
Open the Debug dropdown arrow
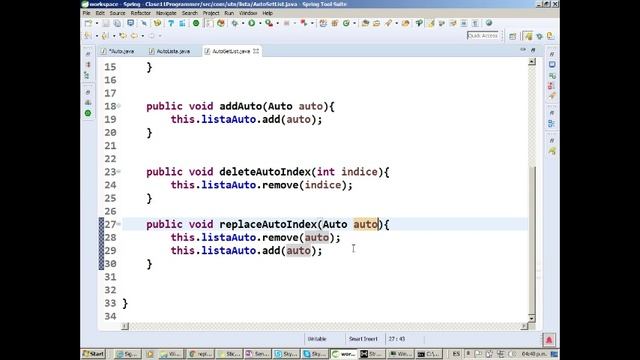[x=243, y=23]
